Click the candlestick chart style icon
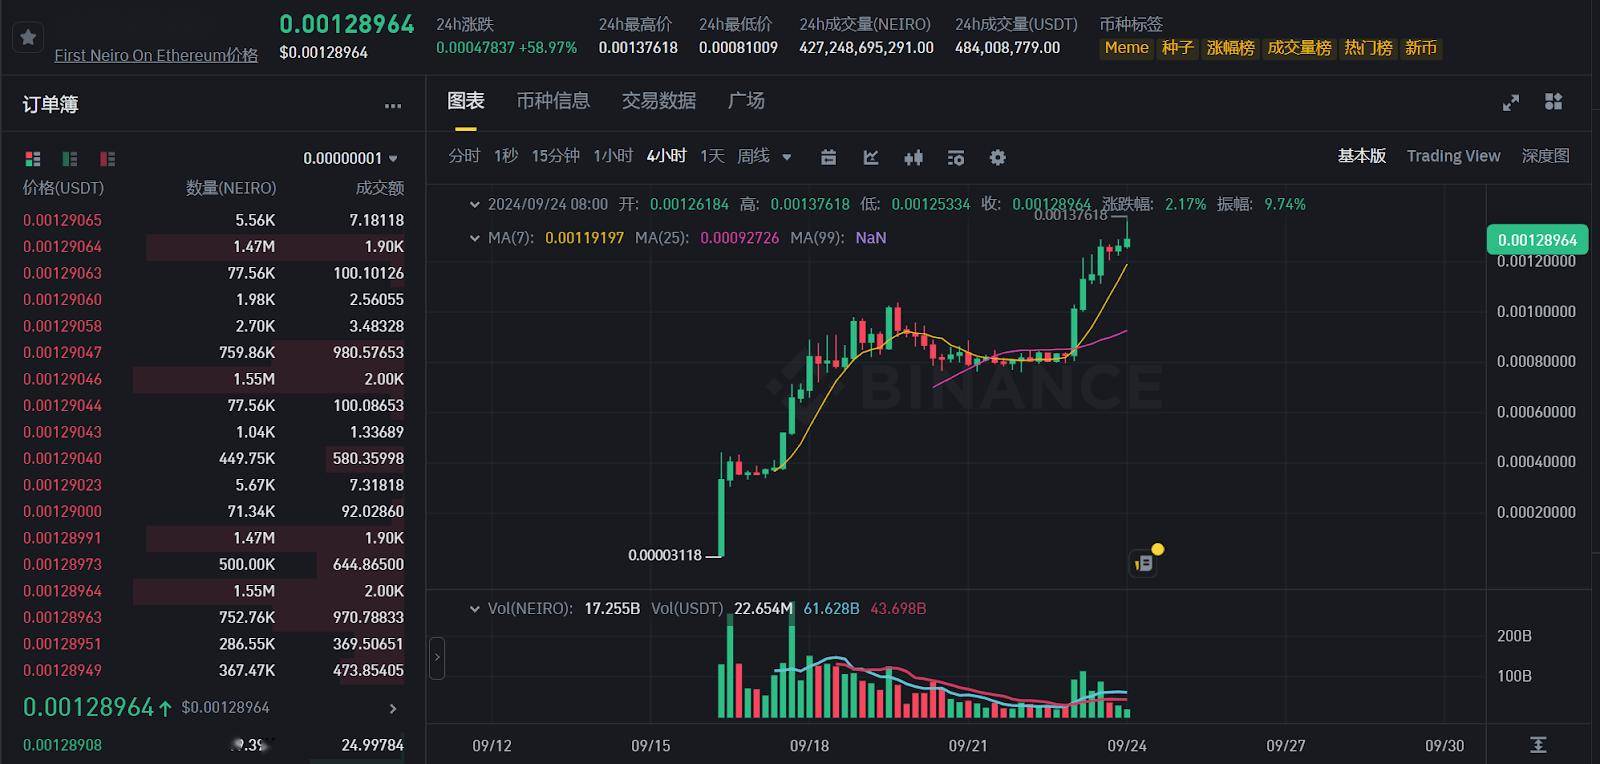Viewport: 1600px width, 764px height. pyautogui.click(x=913, y=157)
